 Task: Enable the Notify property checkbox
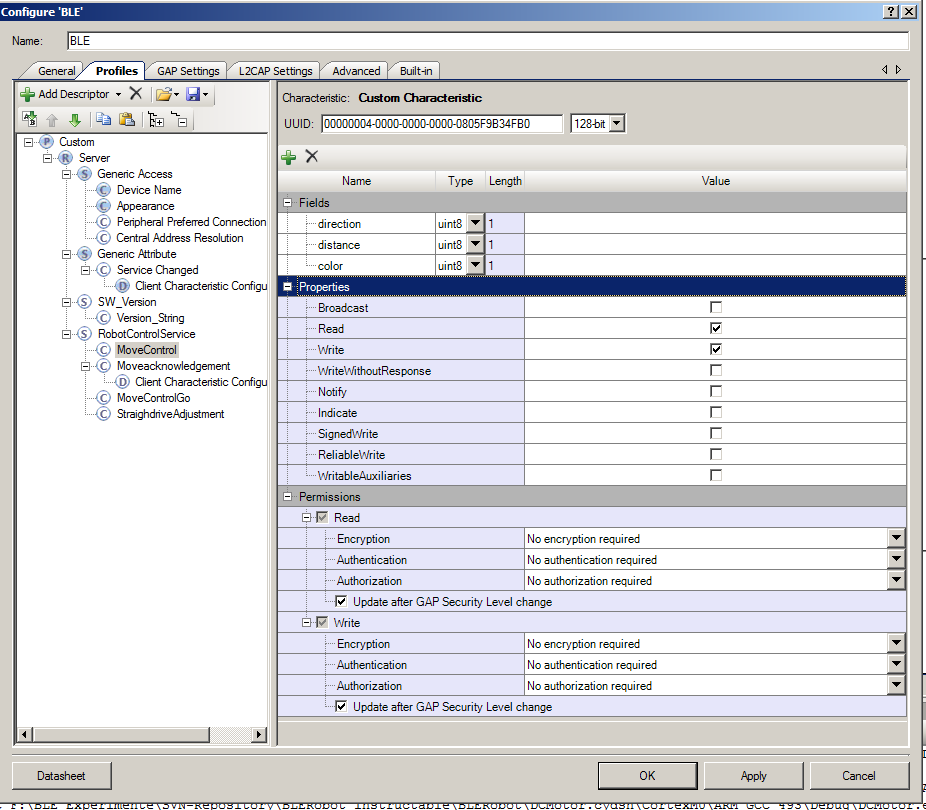716,391
